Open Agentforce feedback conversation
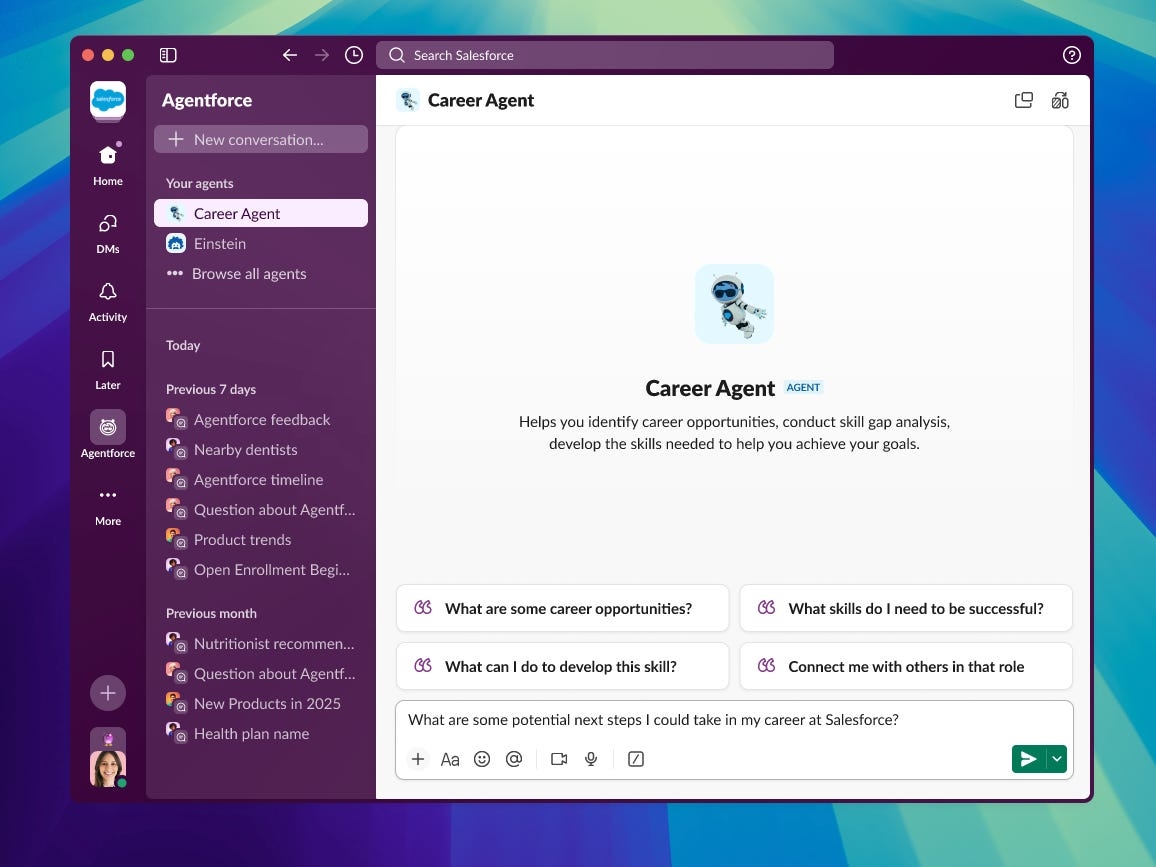1156x867 pixels. (x=260, y=419)
